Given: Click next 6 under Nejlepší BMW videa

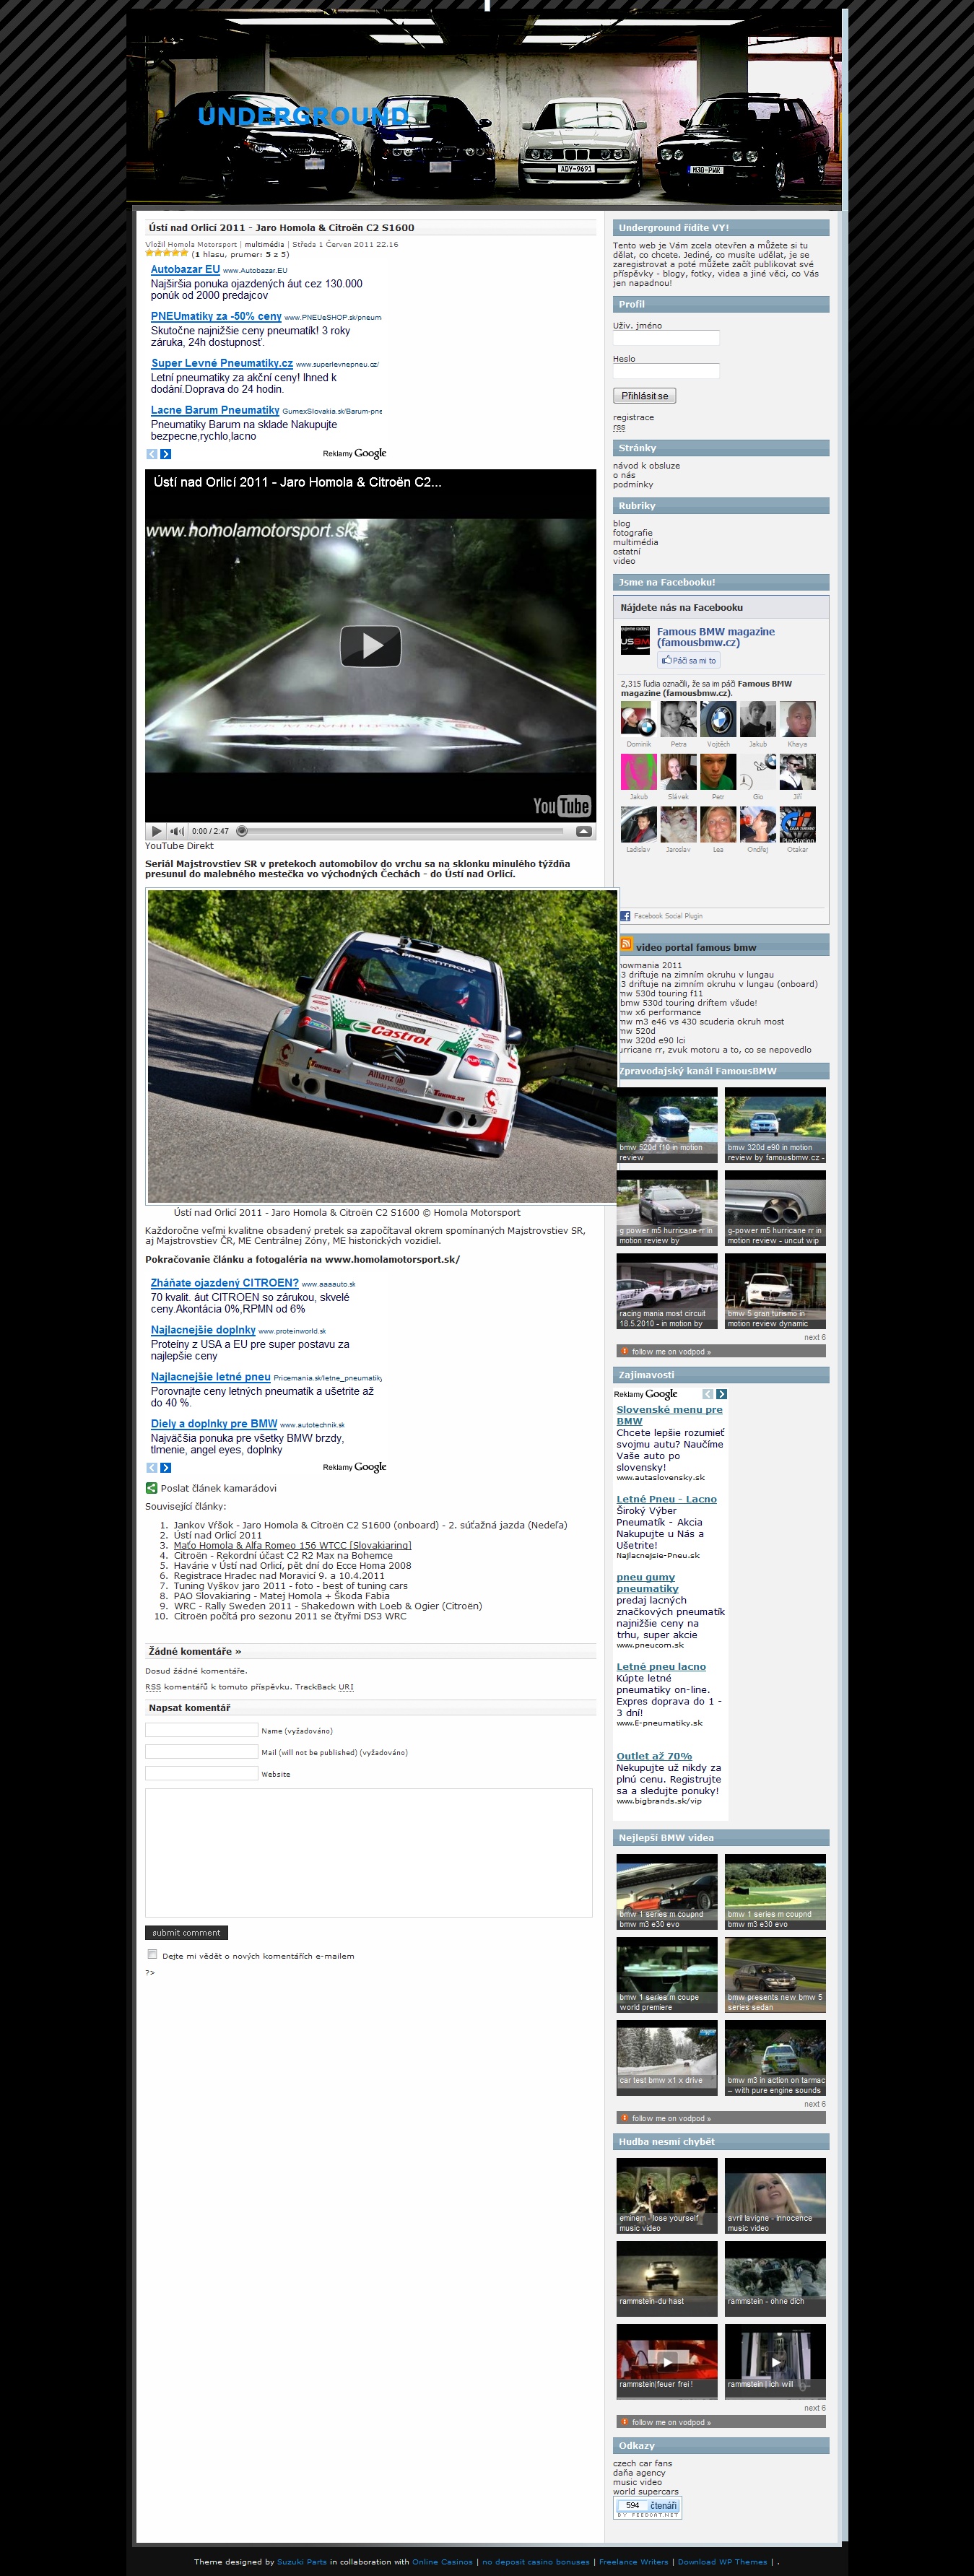Looking at the screenshot, I should [815, 2104].
